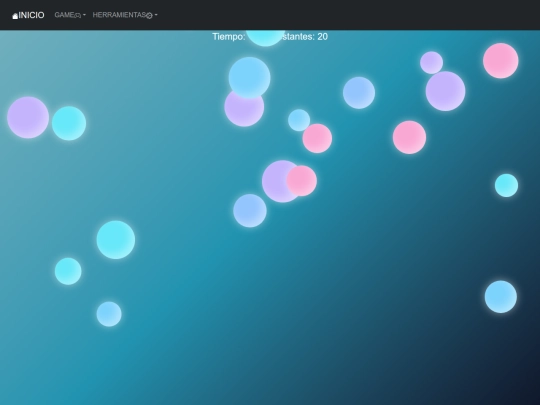Pop the cyan bubble beside the far-left purple bubble
This screenshot has width=540, height=405.
pos(69,123)
